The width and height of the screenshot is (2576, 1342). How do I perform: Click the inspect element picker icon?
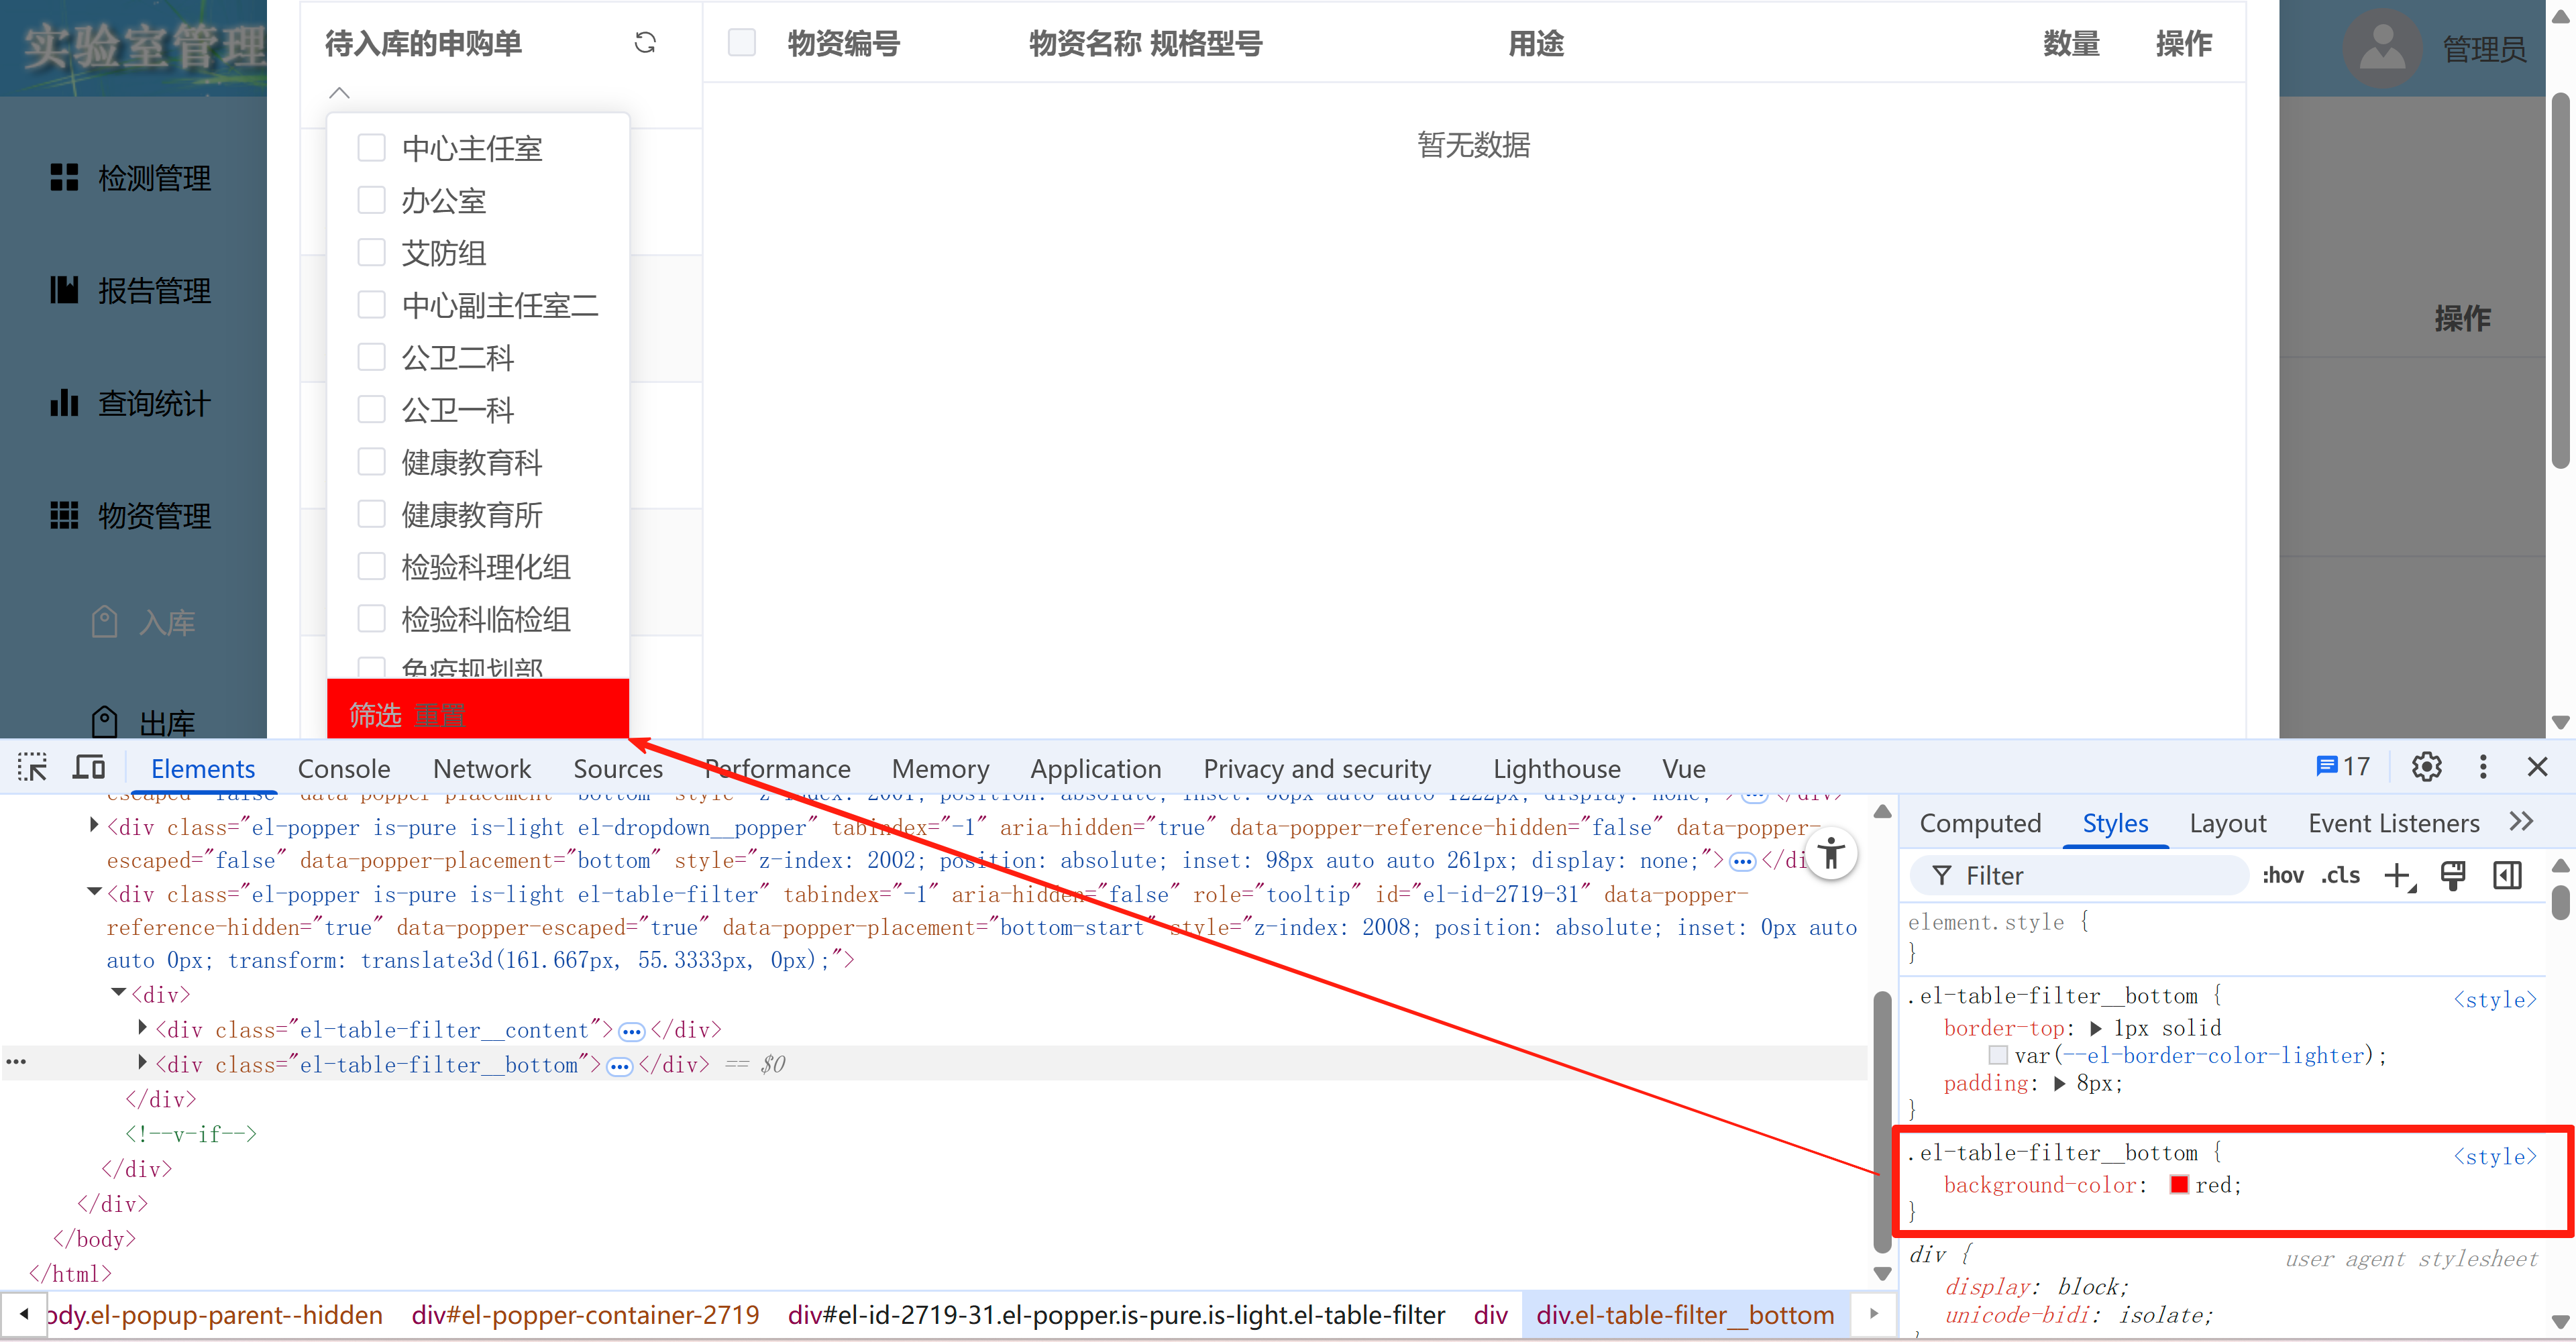(x=32, y=768)
